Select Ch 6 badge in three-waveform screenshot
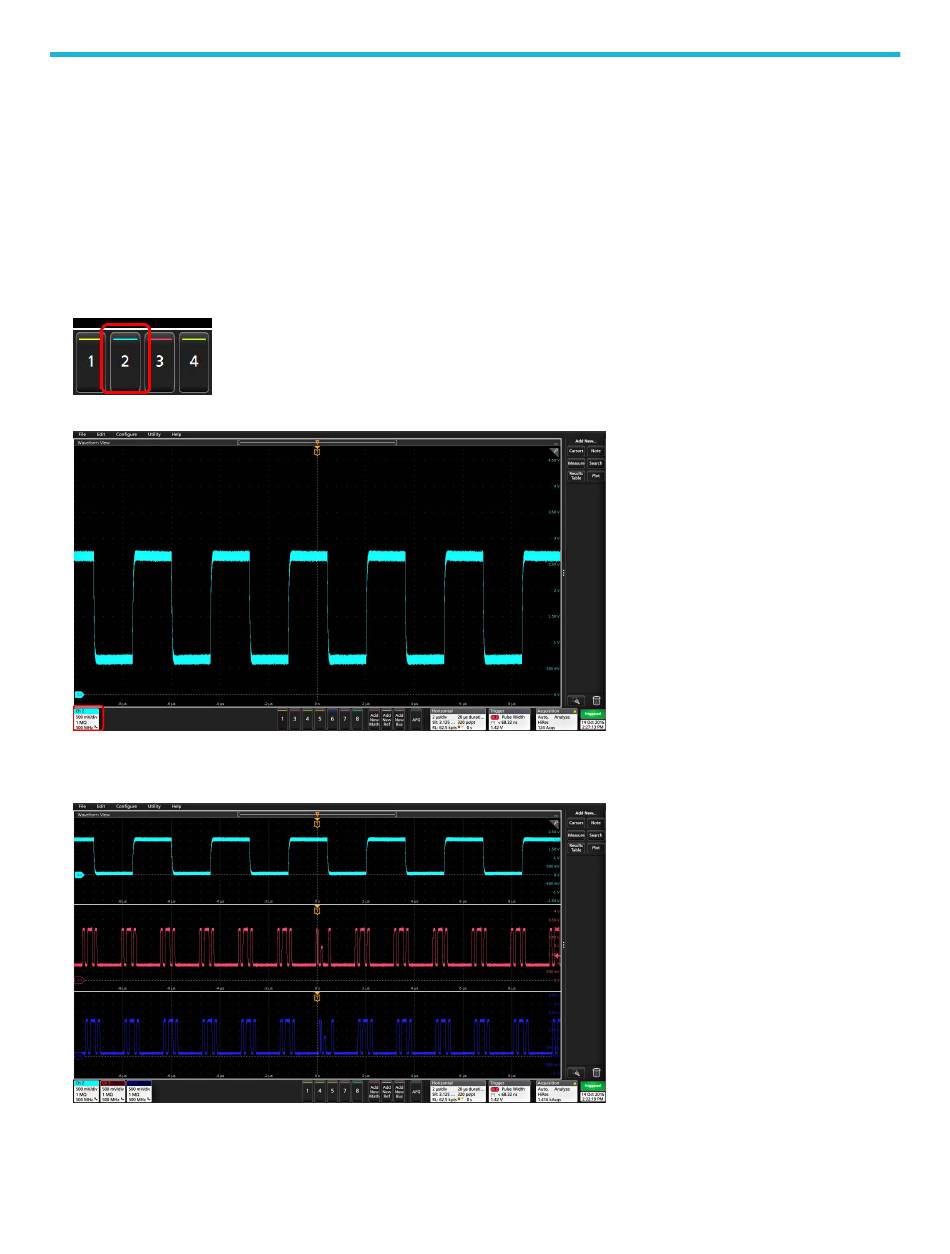This screenshot has height=1254, width=950. click(138, 1092)
